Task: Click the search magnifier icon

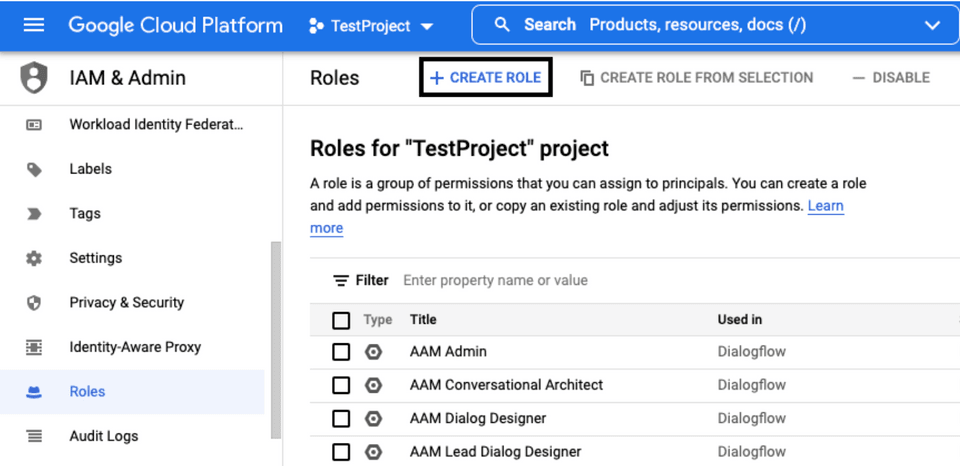Action: click(x=502, y=25)
